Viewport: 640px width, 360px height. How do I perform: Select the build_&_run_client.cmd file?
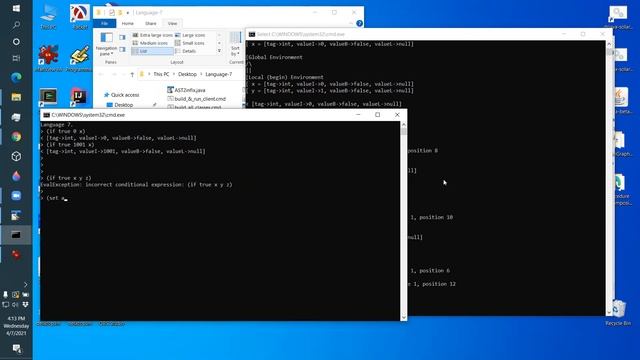pyautogui.click(x=196, y=99)
